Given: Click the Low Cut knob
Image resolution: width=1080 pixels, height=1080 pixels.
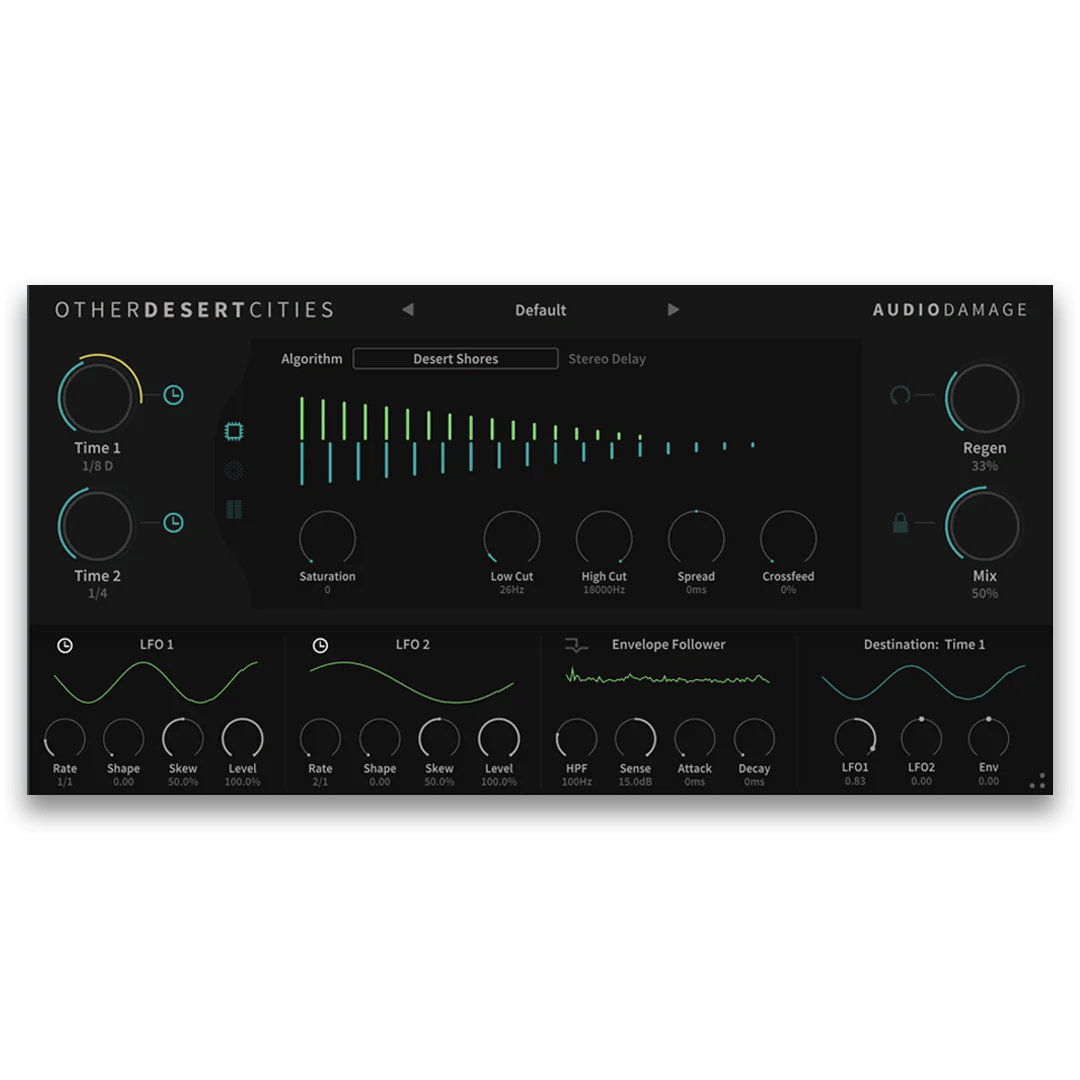Looking at the screenshot, I should tap(512, 538).
